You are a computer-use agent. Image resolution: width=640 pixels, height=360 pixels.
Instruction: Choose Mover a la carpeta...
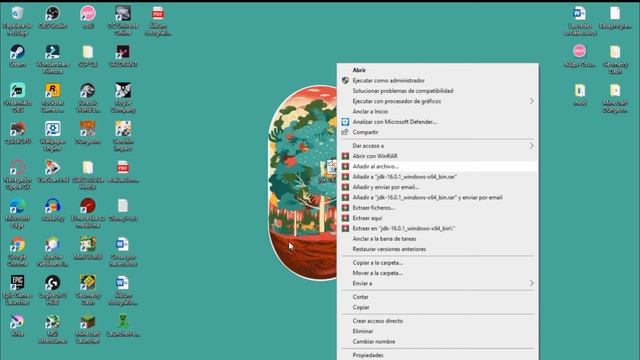pos(438,273)
